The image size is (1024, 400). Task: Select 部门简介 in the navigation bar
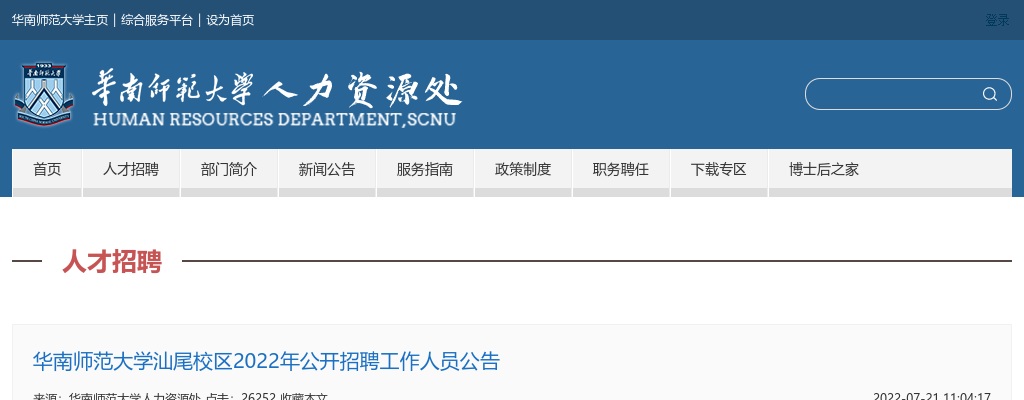229,170
